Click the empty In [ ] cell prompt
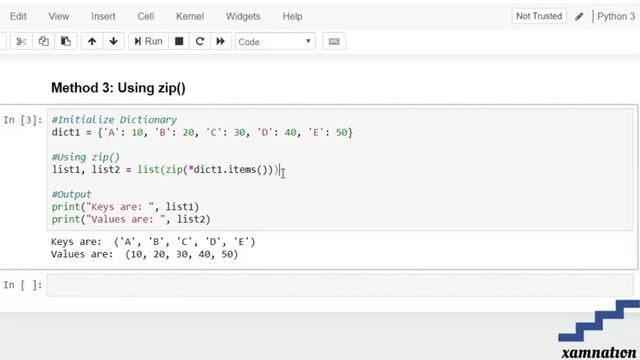The height and width of the screenshot is (360, 640). pos(23,285)
